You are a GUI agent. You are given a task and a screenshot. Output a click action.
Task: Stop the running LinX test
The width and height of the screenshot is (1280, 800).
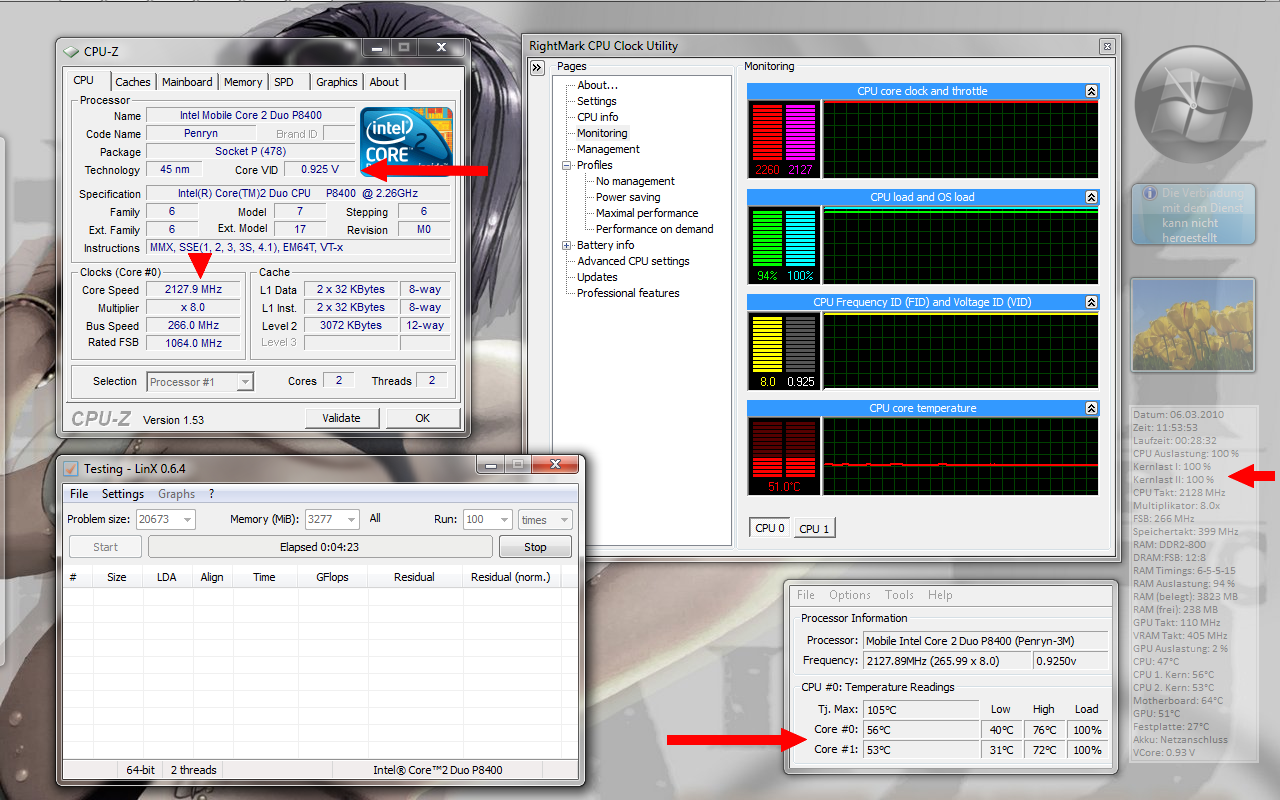click(535, 547)
